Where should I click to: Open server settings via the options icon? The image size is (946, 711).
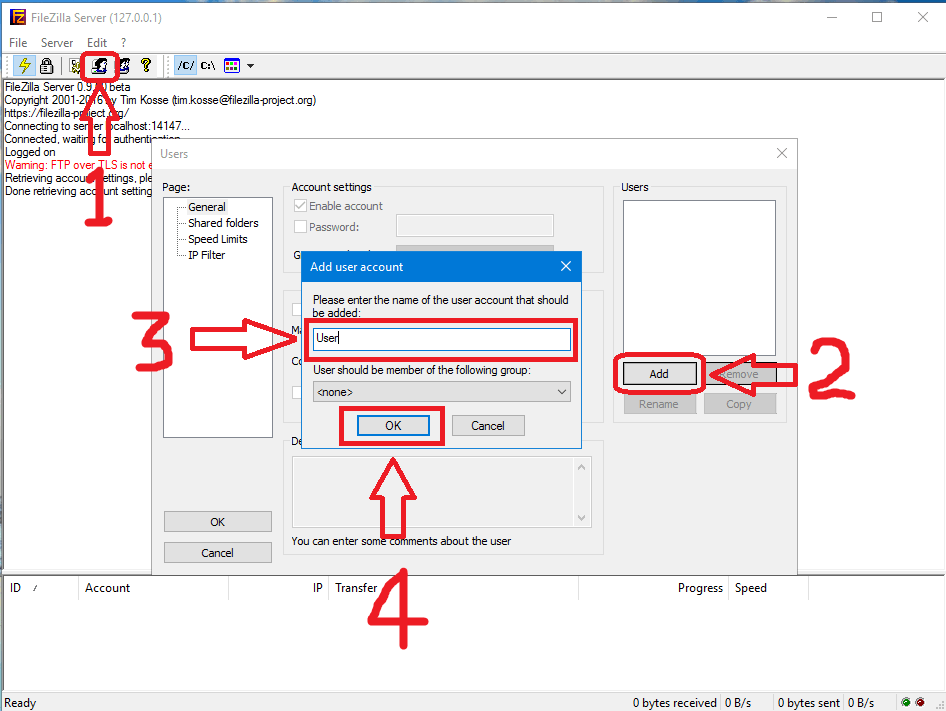click(75, 65)
